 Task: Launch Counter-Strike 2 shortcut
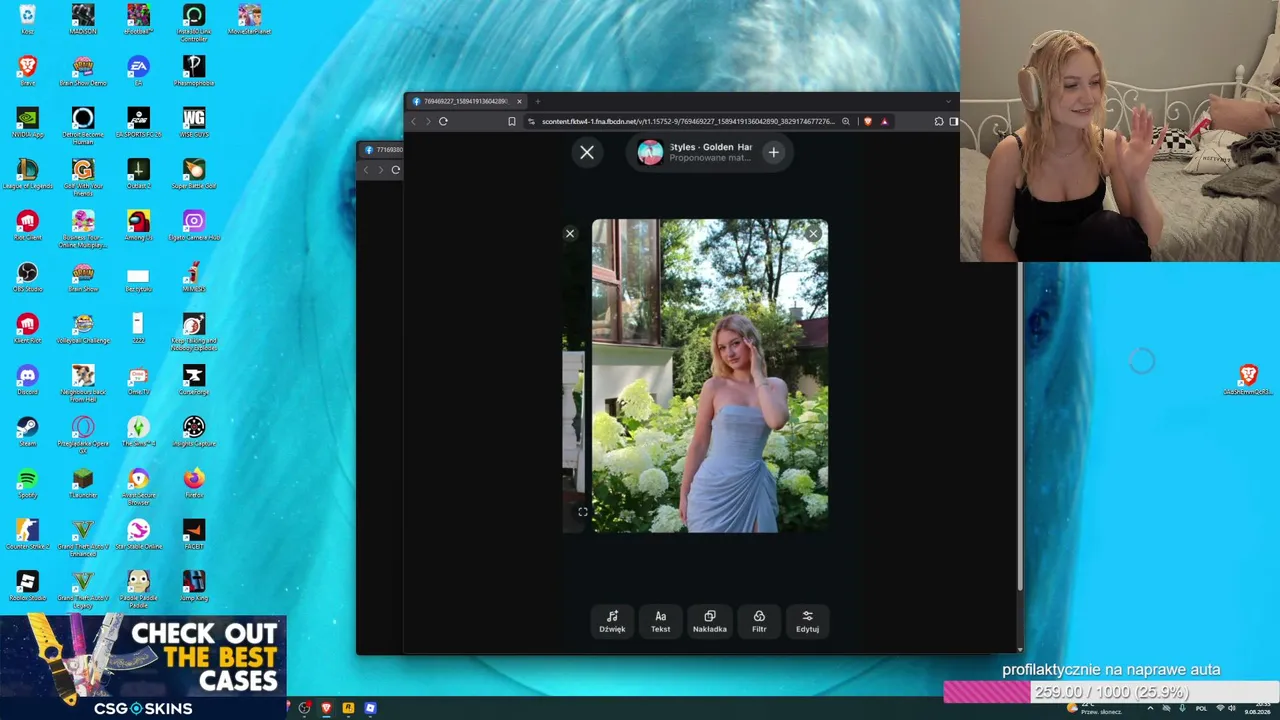tap(27, 535)
